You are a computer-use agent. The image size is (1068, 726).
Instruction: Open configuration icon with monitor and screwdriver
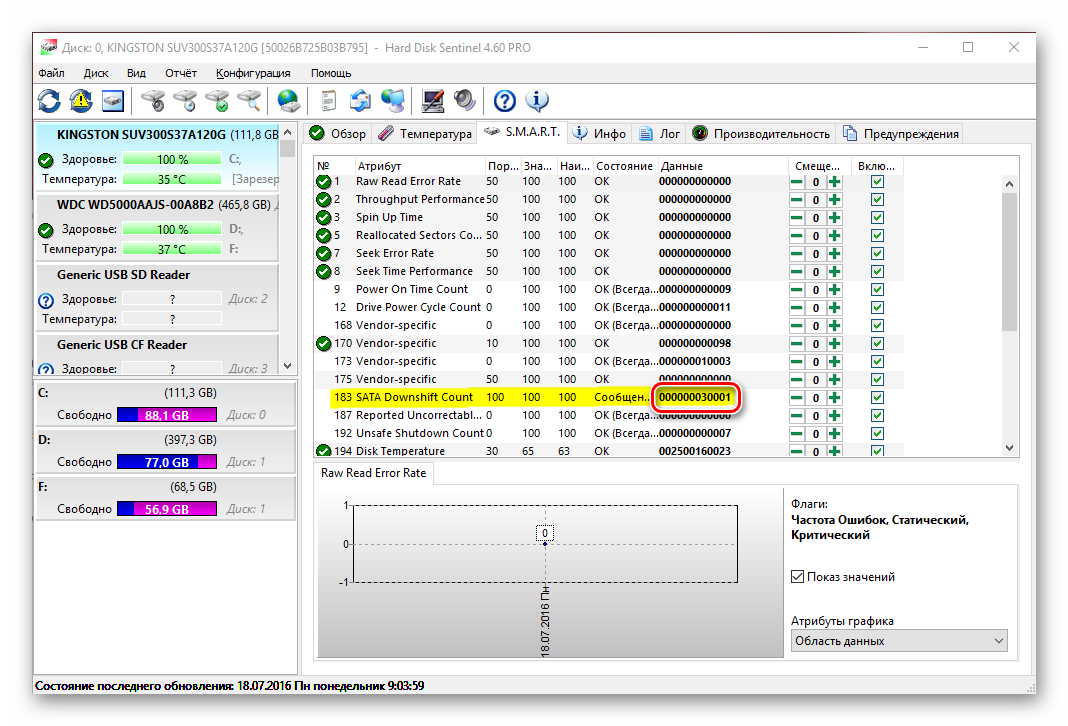[433, 101]
